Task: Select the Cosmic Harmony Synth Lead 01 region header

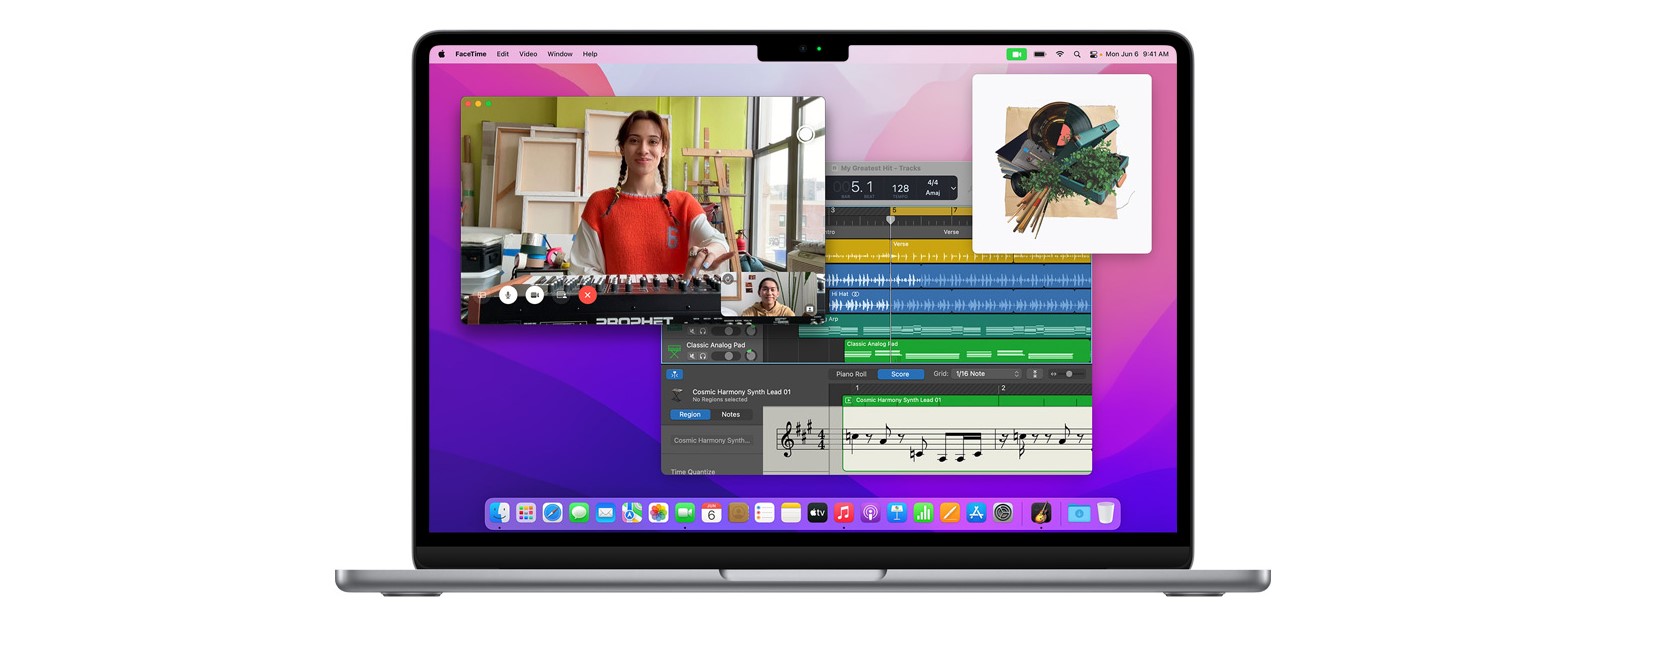Action: (x=967, y=400)
